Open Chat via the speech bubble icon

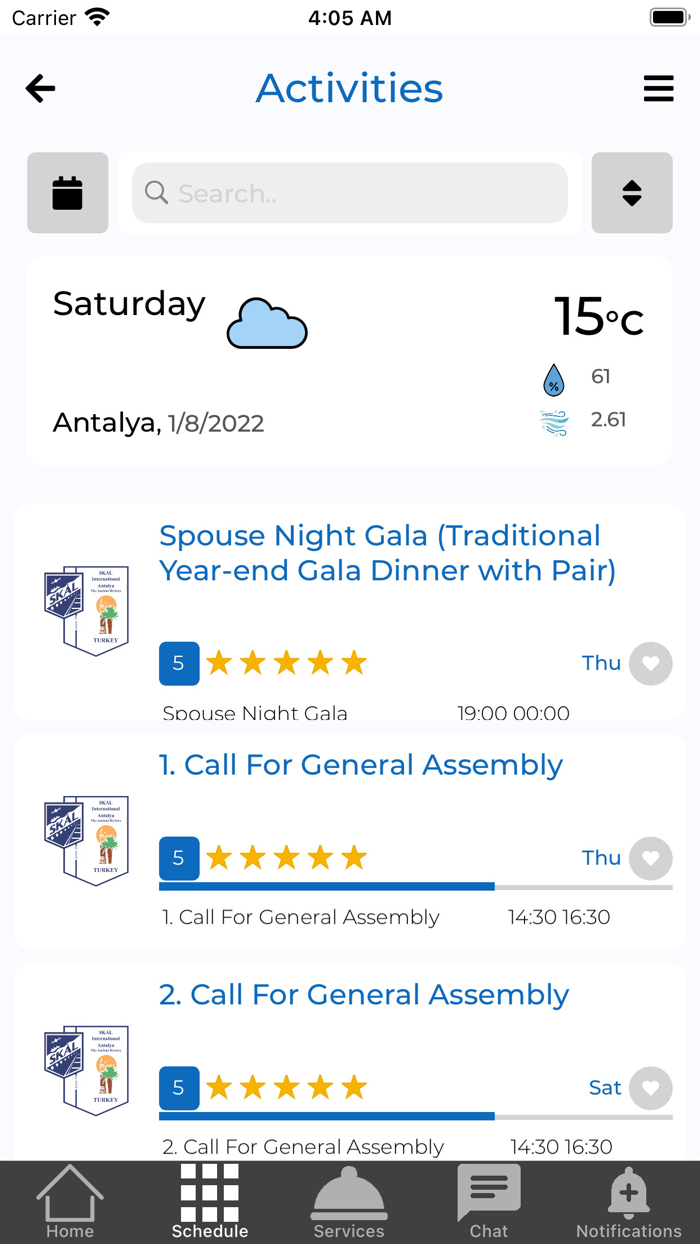tap(488, 1190)
